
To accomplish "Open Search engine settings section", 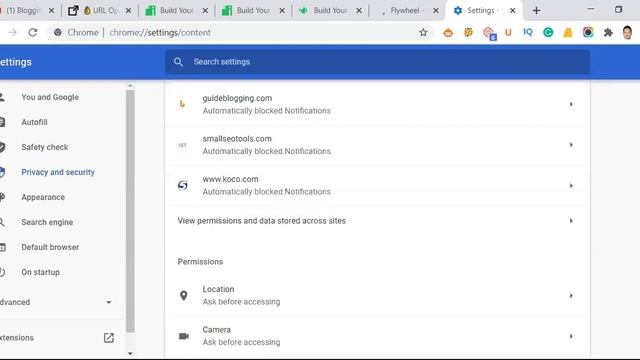I will coord(47,222).
